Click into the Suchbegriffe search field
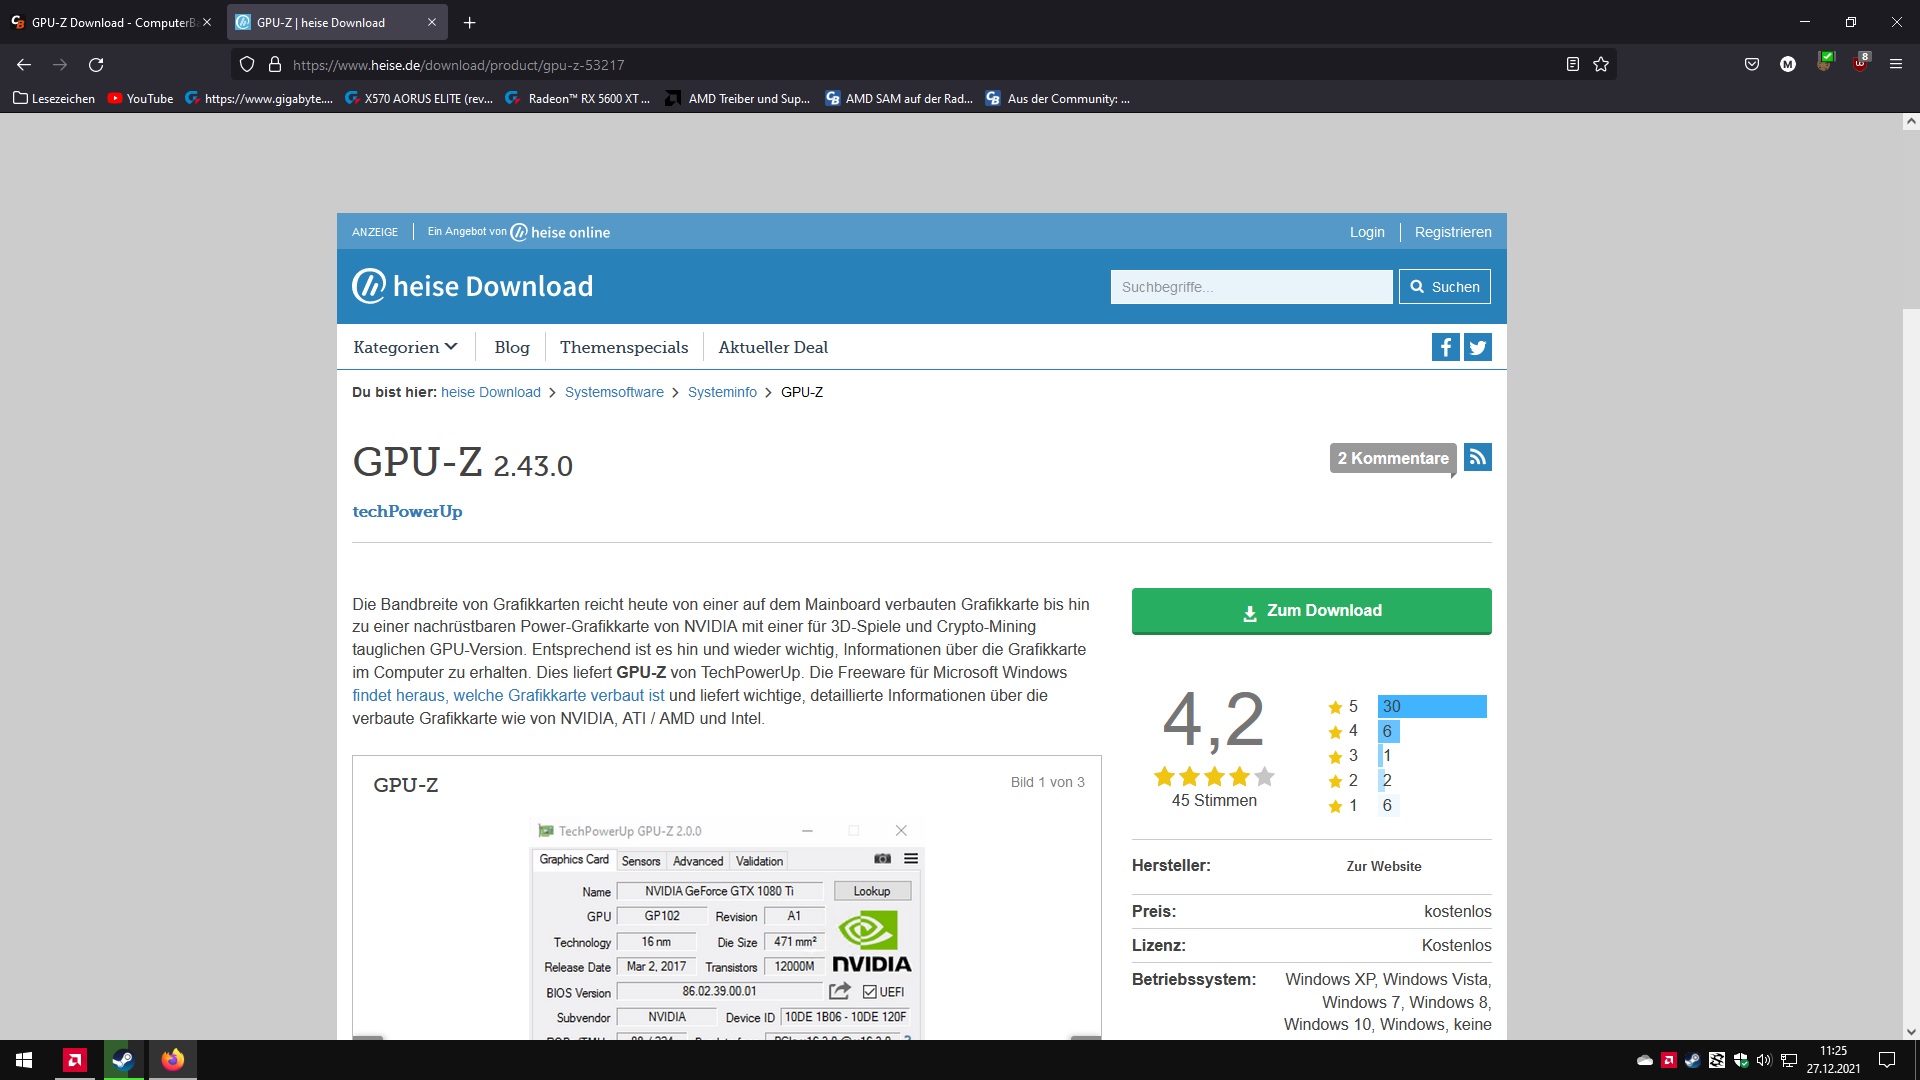Viewport: 1920px width, 1080px height. point(1250,287)
